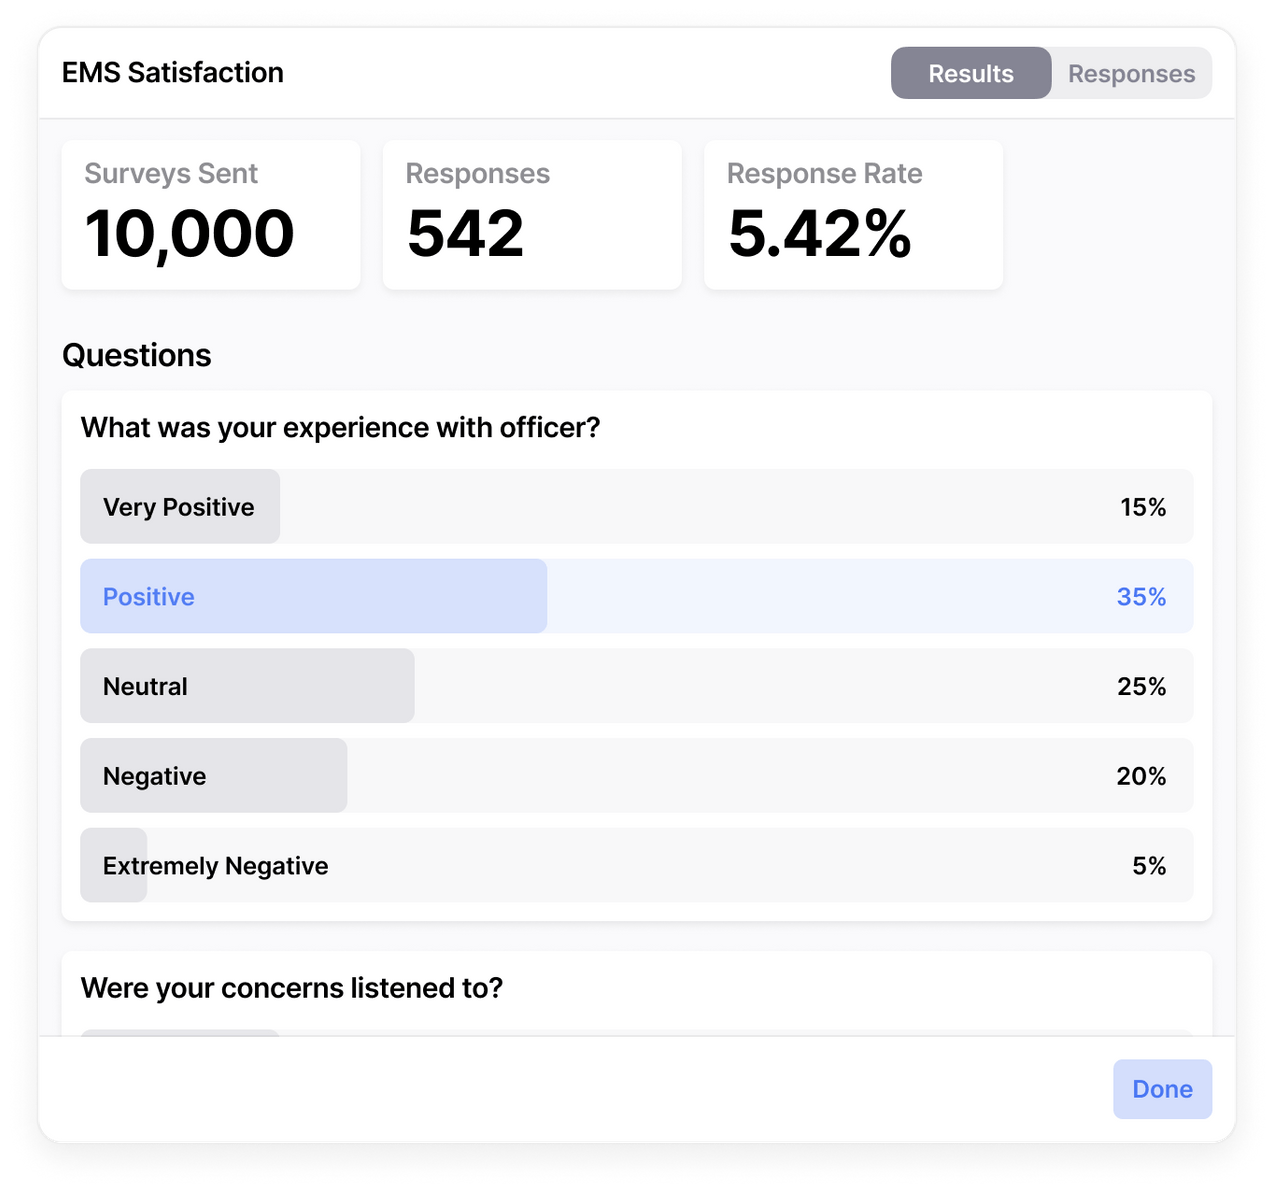This screenshot has width=1274, height=1192.
Task: Switch to the Results tab
Action: (970, 74)
